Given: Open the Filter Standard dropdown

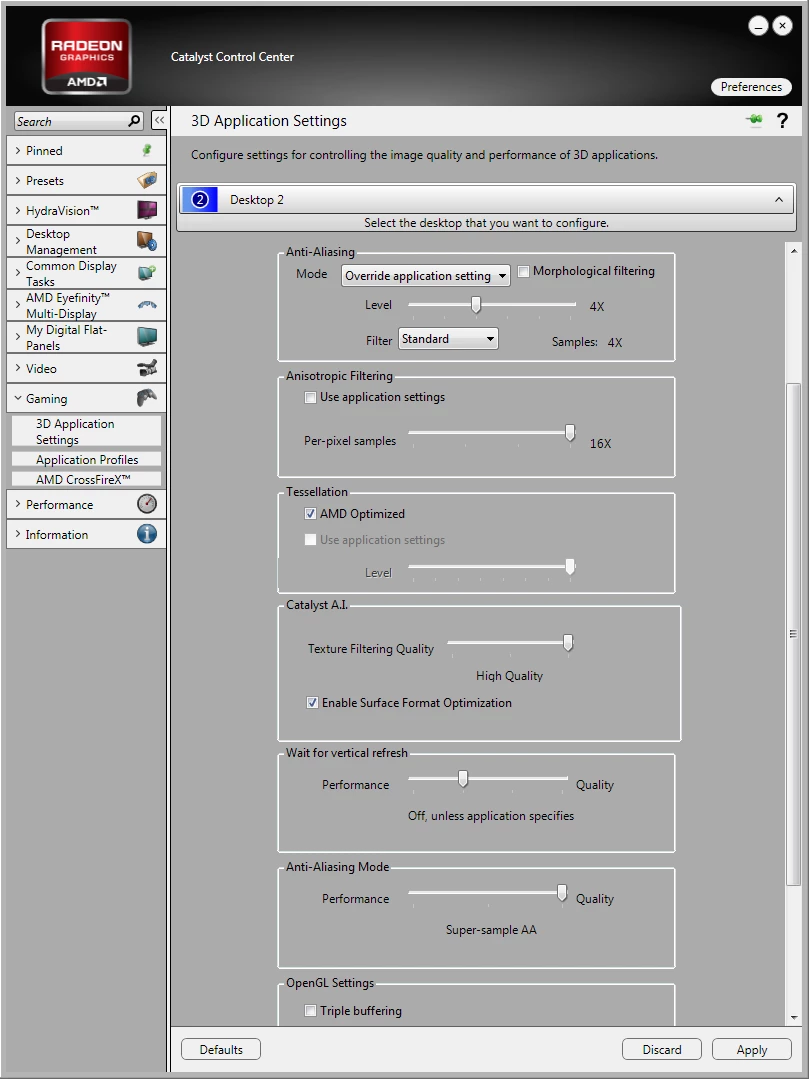Looking at the screenshot, I should (x=448, y=339).
